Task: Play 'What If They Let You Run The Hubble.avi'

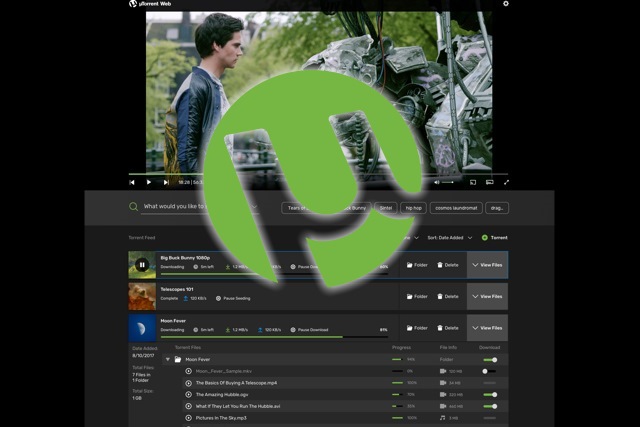Action: pos(189,406)
